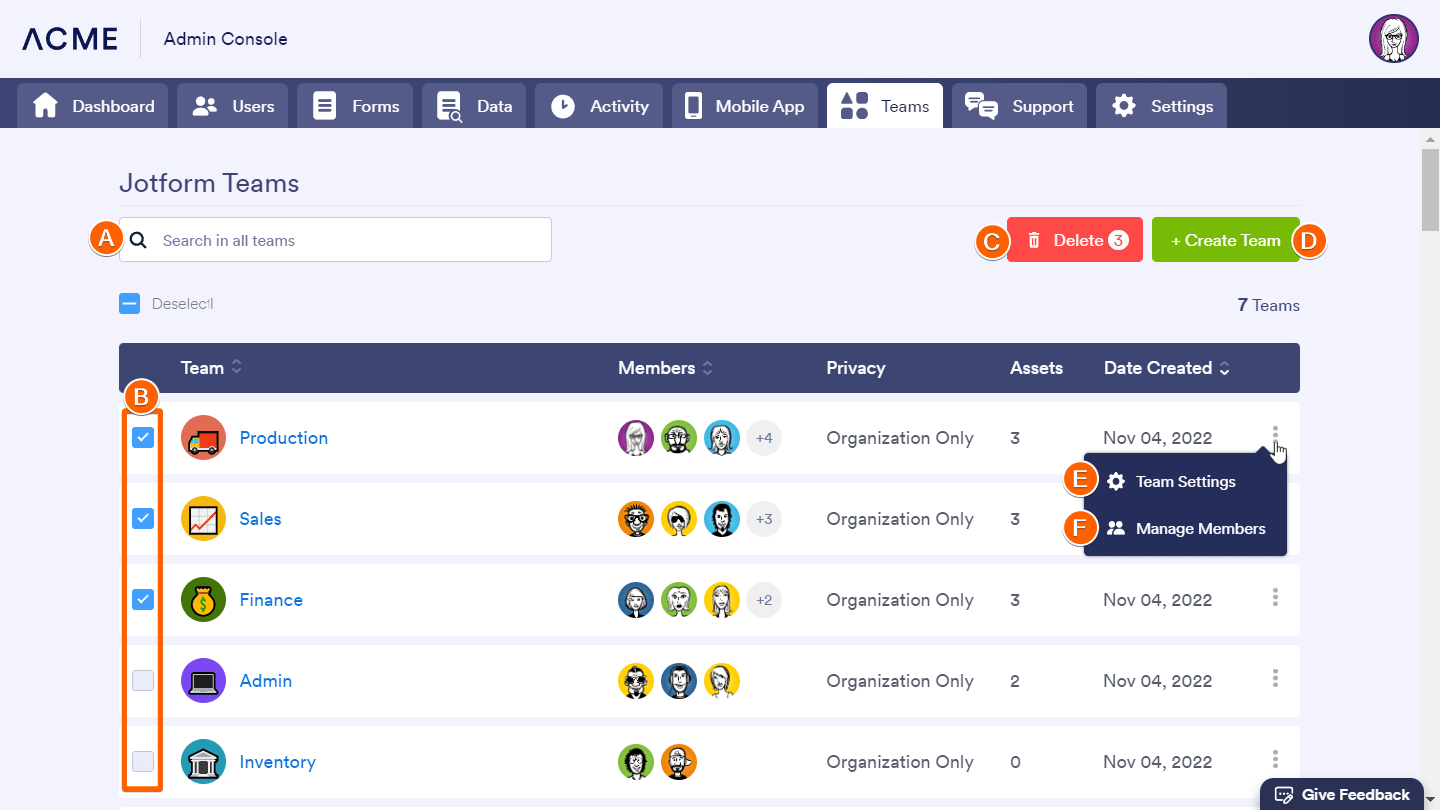This screenshot has height=810, width=1440.
Task: Select Team Settings from the context menu
Action: 1185,482
